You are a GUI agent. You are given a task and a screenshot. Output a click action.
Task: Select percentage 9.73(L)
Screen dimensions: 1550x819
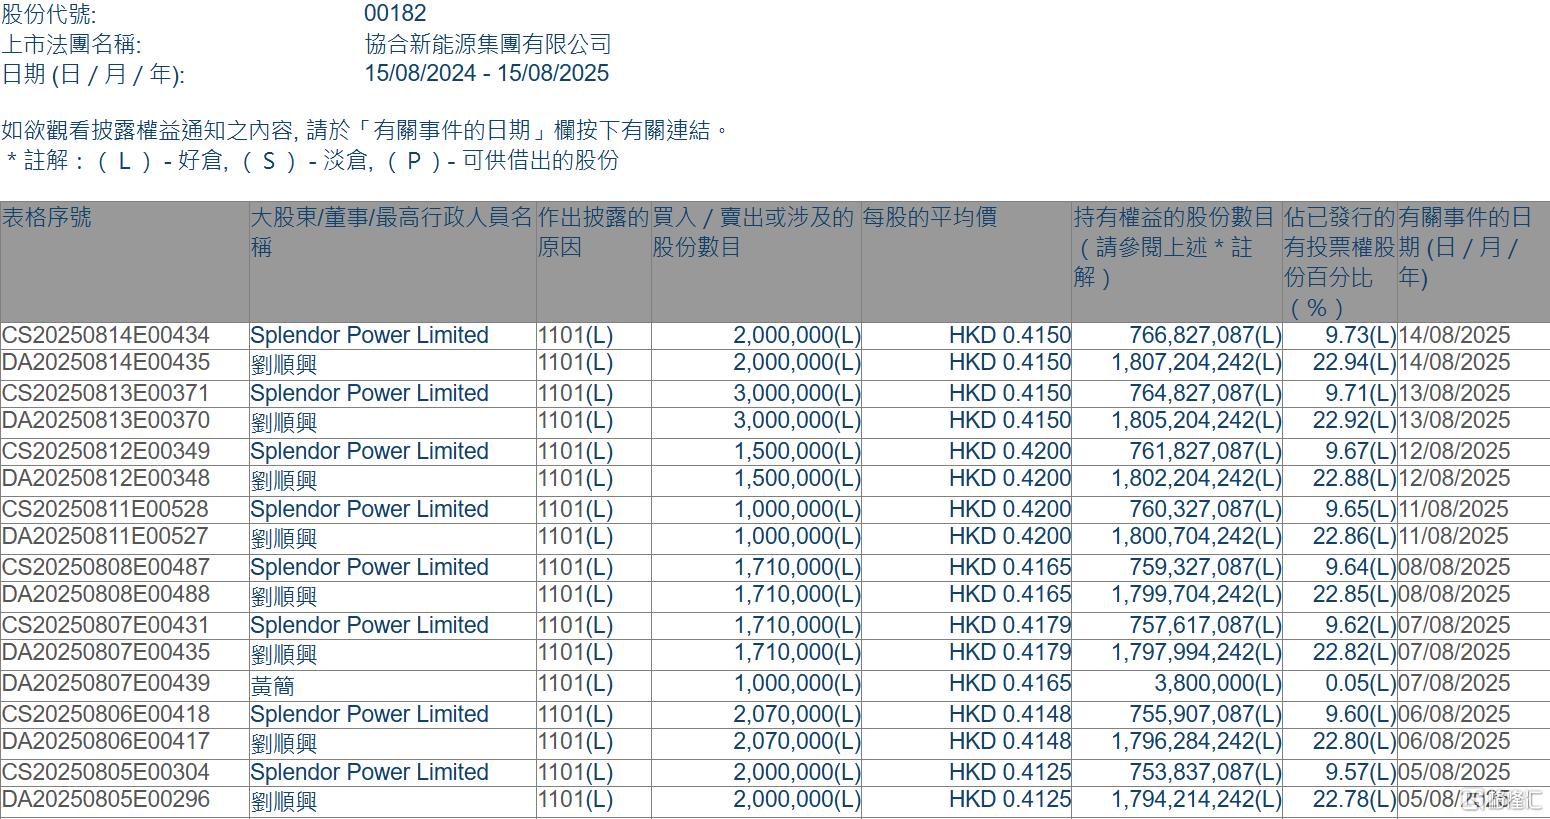click(x=1360, y=335)
